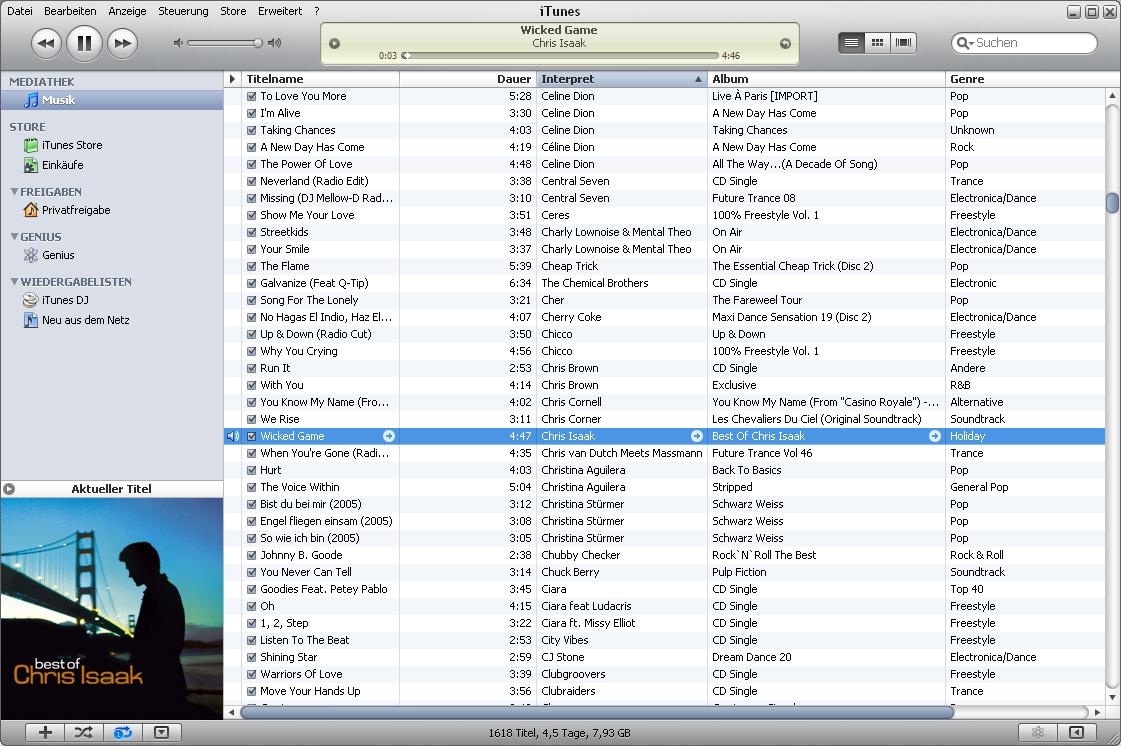Adjust the volume slider
This screenshot has width=1121, height=746.
click(x=257, y=43)
